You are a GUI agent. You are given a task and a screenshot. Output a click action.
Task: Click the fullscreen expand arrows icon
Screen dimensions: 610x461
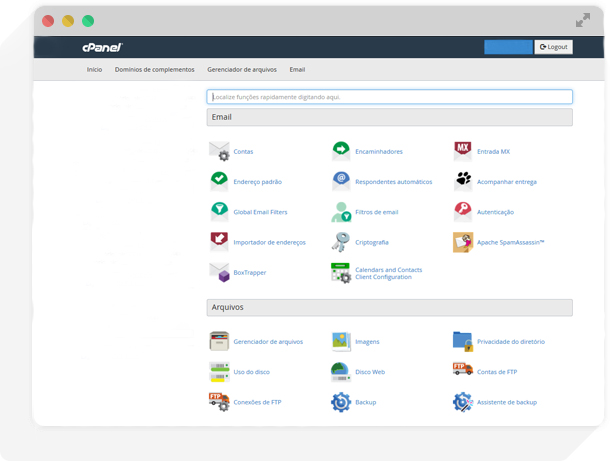tap(583, 20)
